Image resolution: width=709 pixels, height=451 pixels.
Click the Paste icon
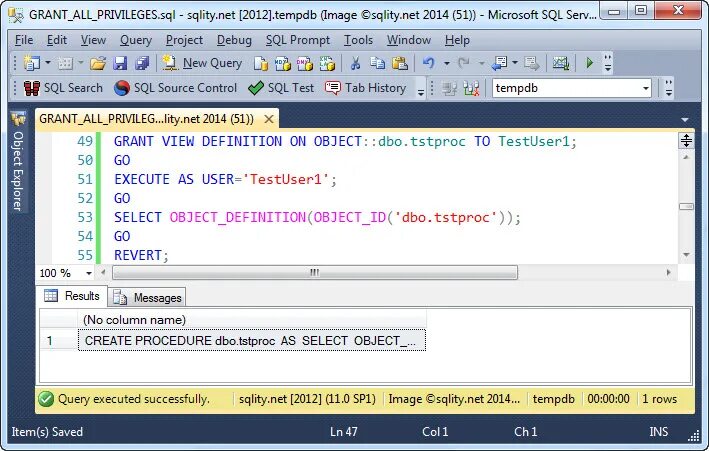(x=400, y=63)
